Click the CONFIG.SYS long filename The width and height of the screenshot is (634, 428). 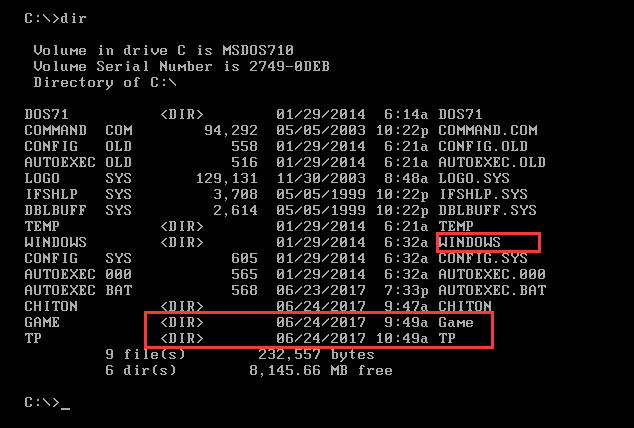[x=483, y=258]
